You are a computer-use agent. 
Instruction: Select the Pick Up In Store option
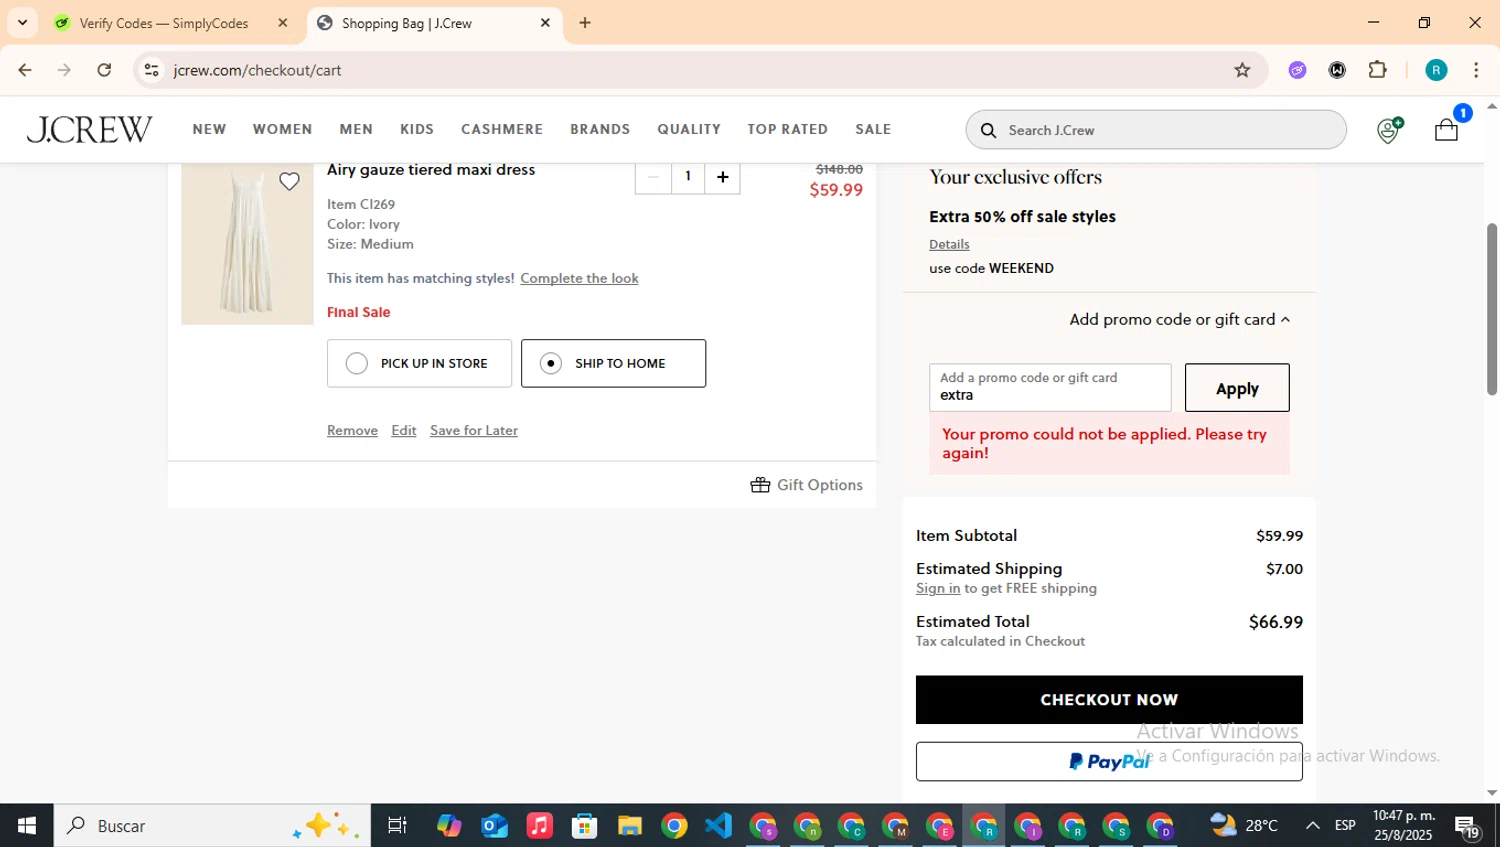(x=419, y=363)
